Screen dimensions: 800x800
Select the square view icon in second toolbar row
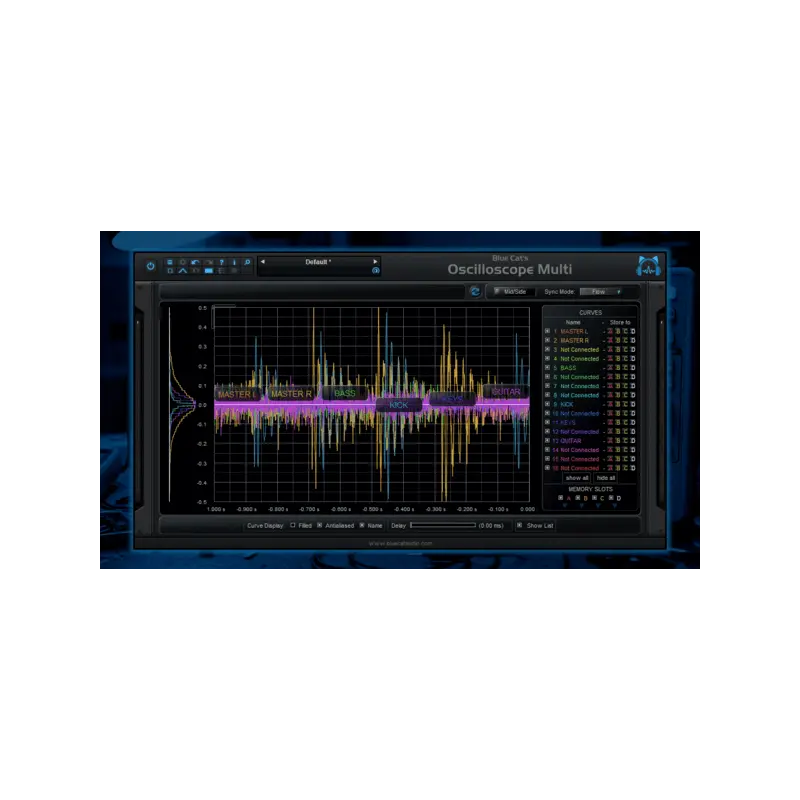point(170,271)
